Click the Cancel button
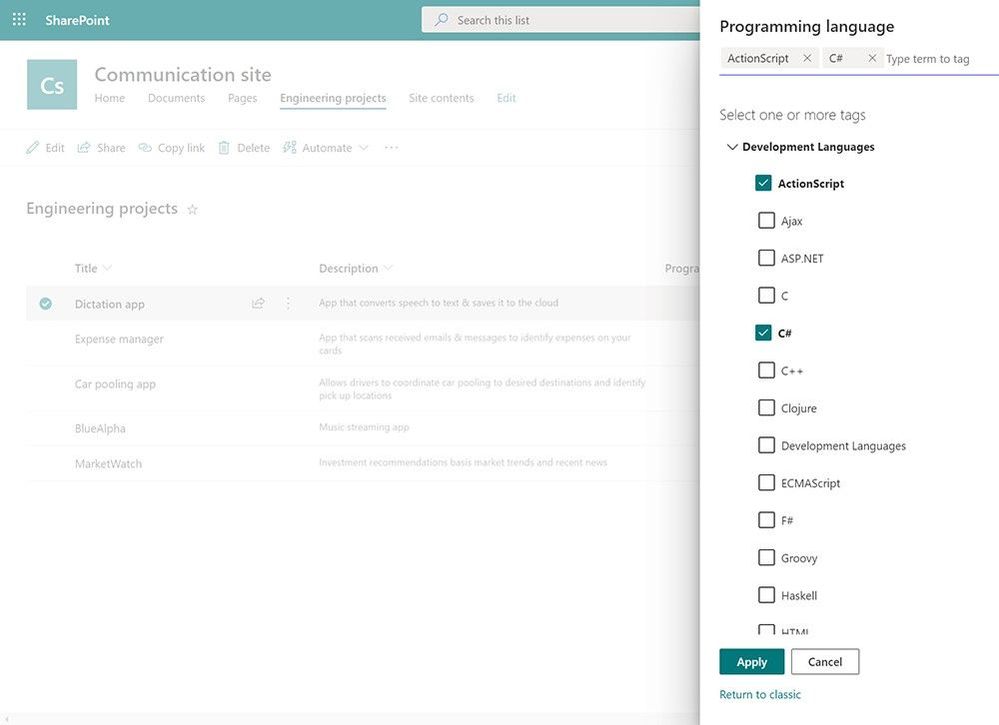 [825, 662]
